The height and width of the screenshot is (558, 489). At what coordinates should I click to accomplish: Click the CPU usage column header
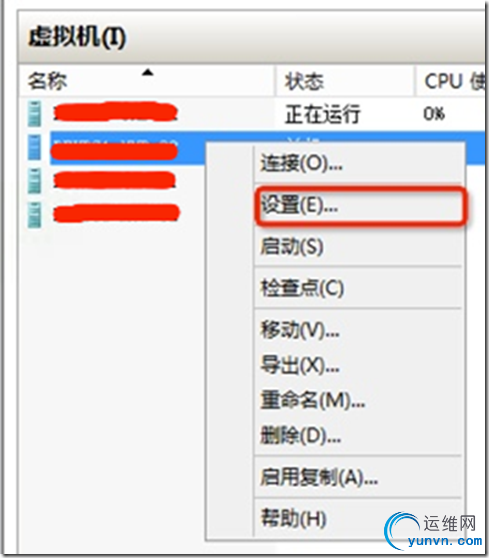point(450,80)
